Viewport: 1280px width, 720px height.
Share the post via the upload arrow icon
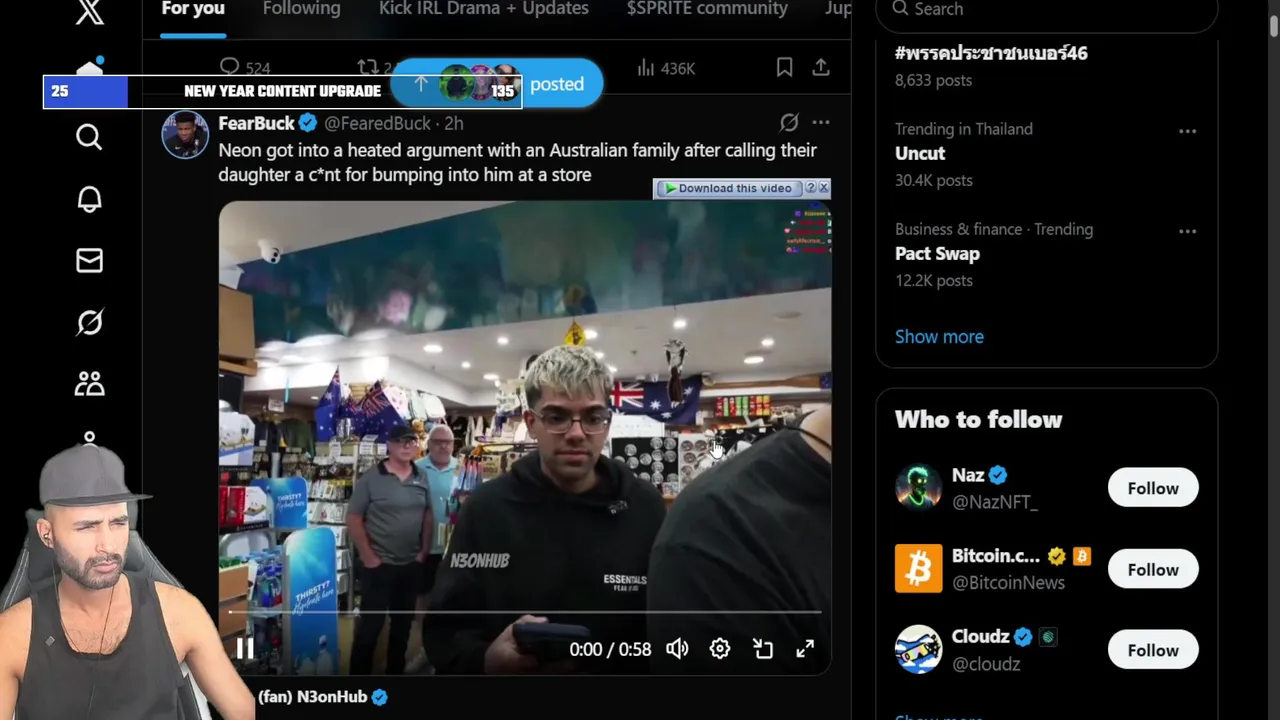pos(821,67)
